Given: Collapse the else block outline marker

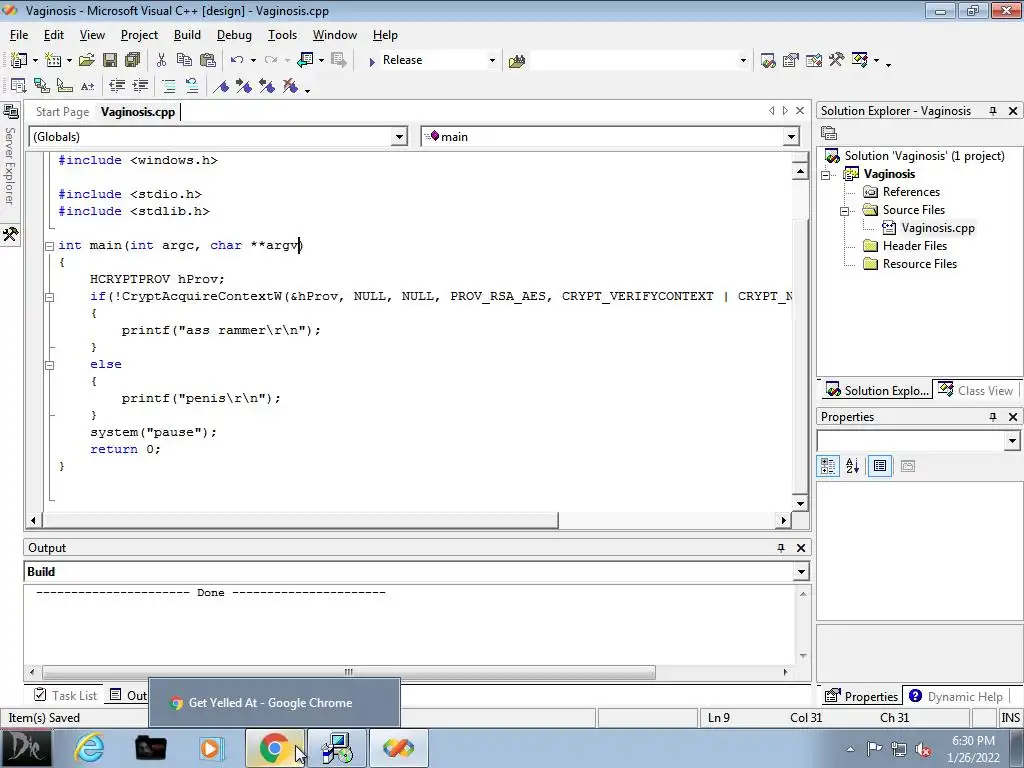Looking at the screenshot, I should (49, 365).
